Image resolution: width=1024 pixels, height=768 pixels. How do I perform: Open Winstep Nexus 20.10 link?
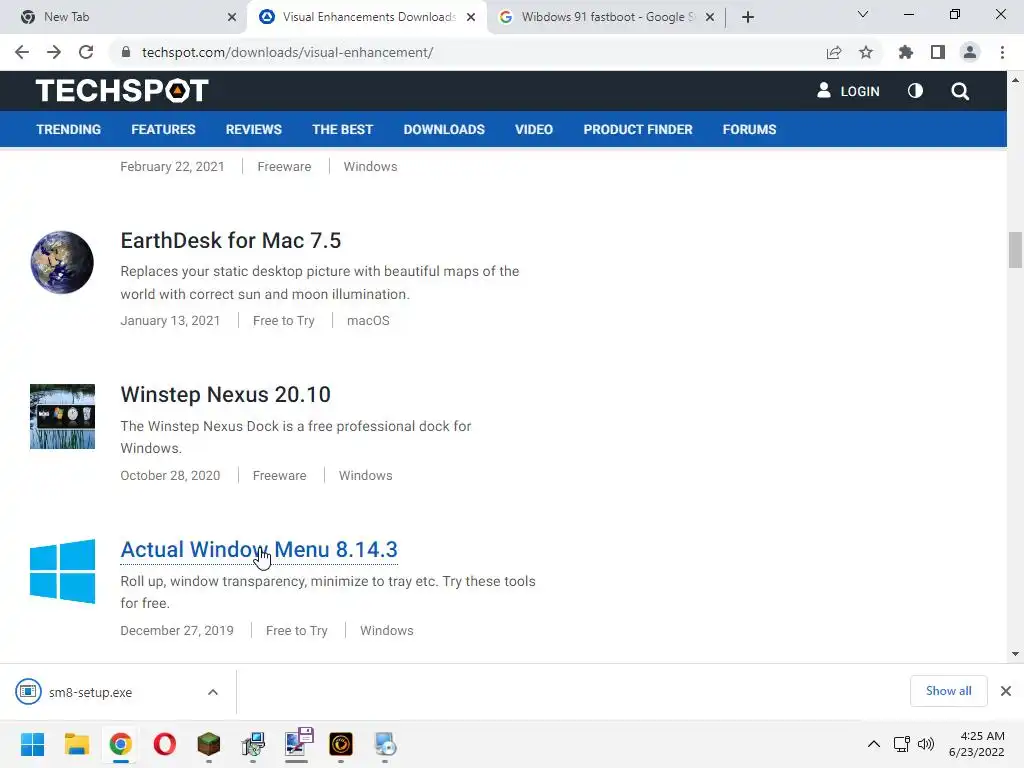click(225, 394)
